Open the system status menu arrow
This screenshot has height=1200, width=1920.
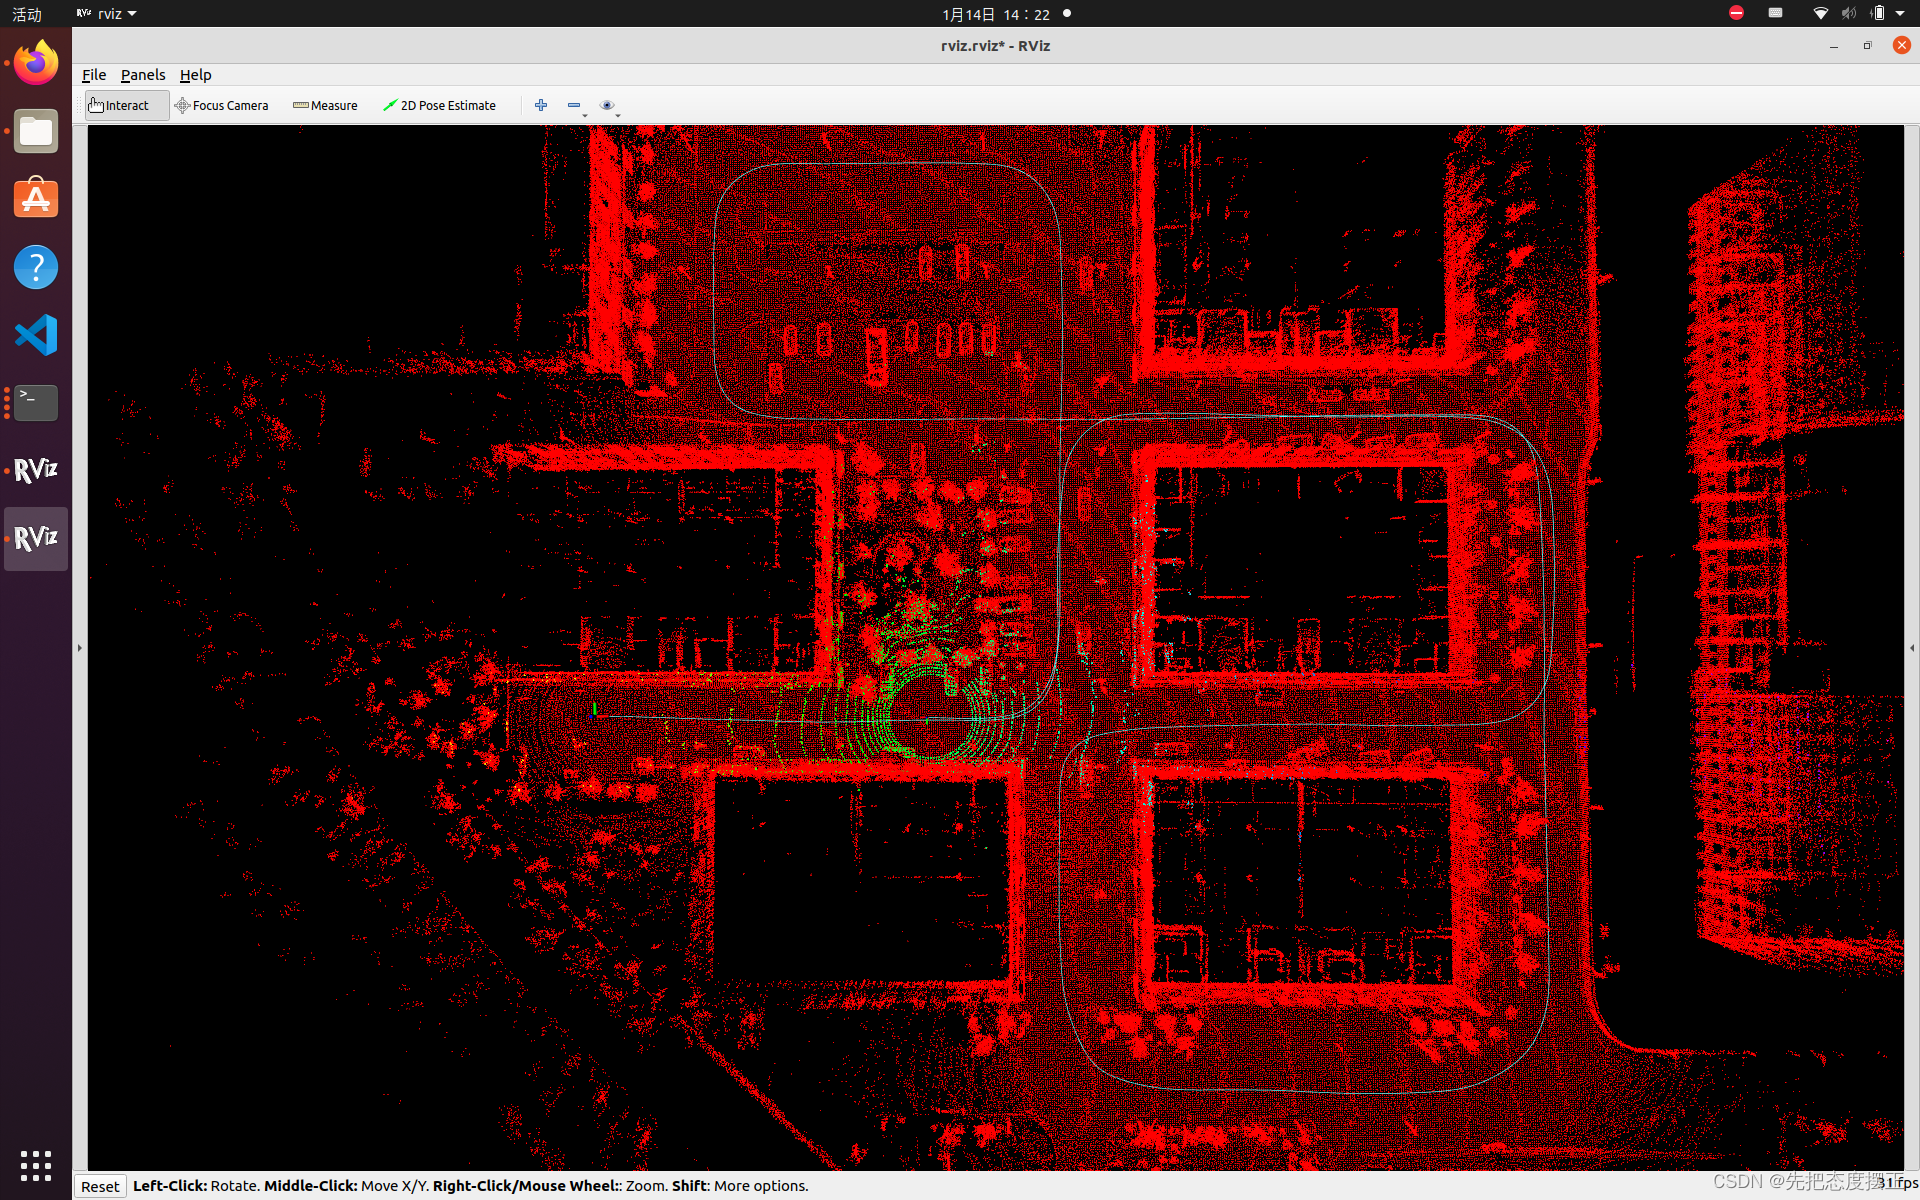(1900, 14)
